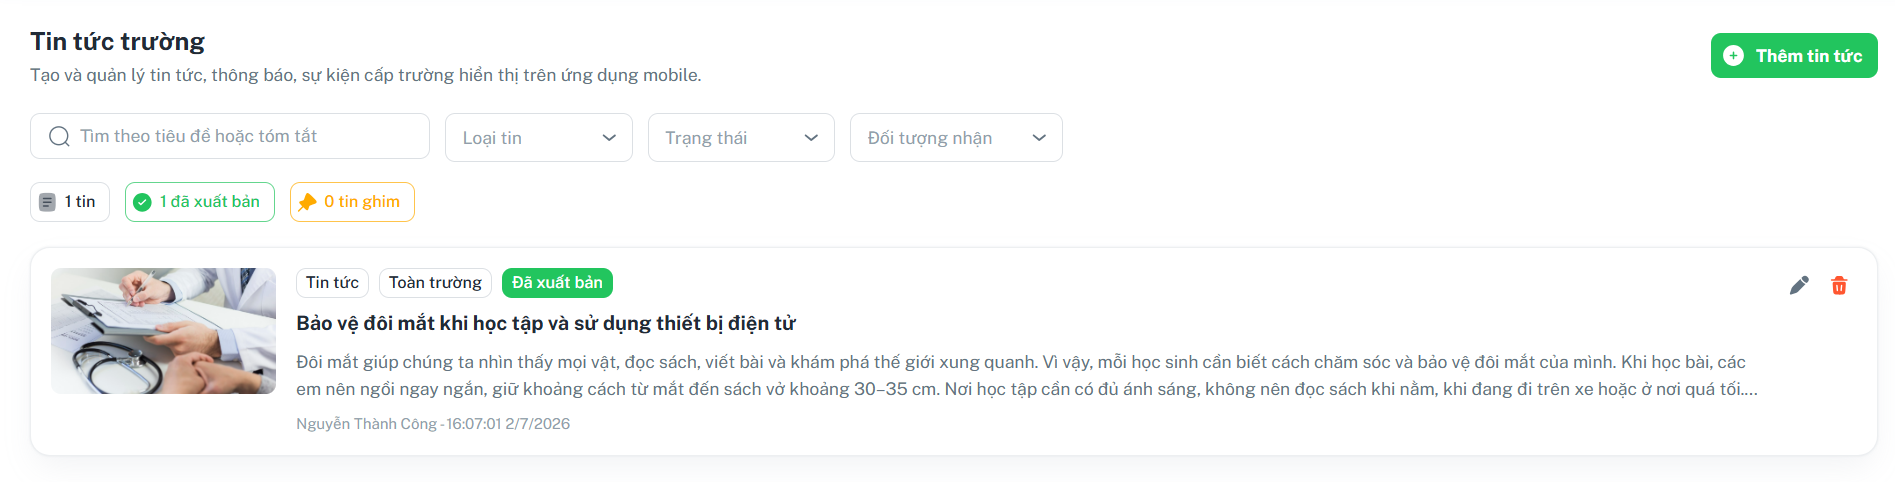Open the news article thumbnail image
The width and height of the screenshot is (1895, 482).
tap(163, 331)
